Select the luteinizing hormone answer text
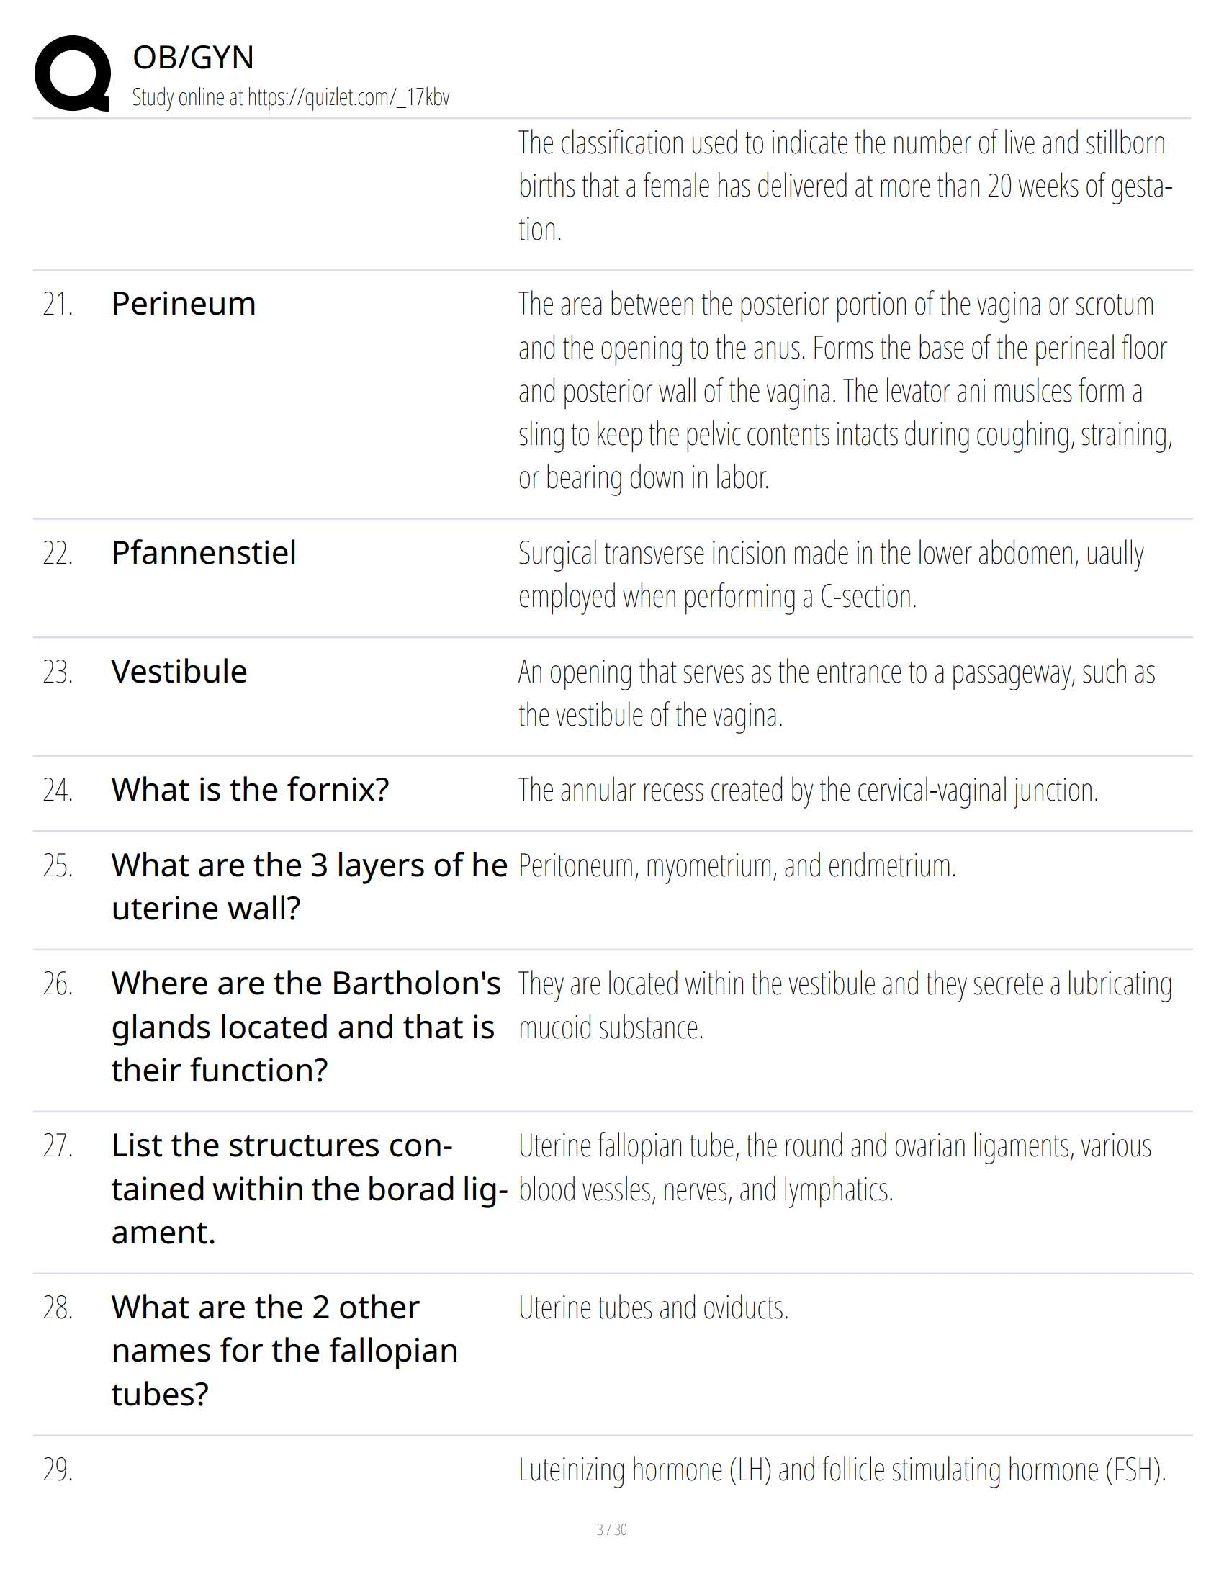Image resolution: width=1224 pixels, height=1584 pixels. pos(842,1470)
